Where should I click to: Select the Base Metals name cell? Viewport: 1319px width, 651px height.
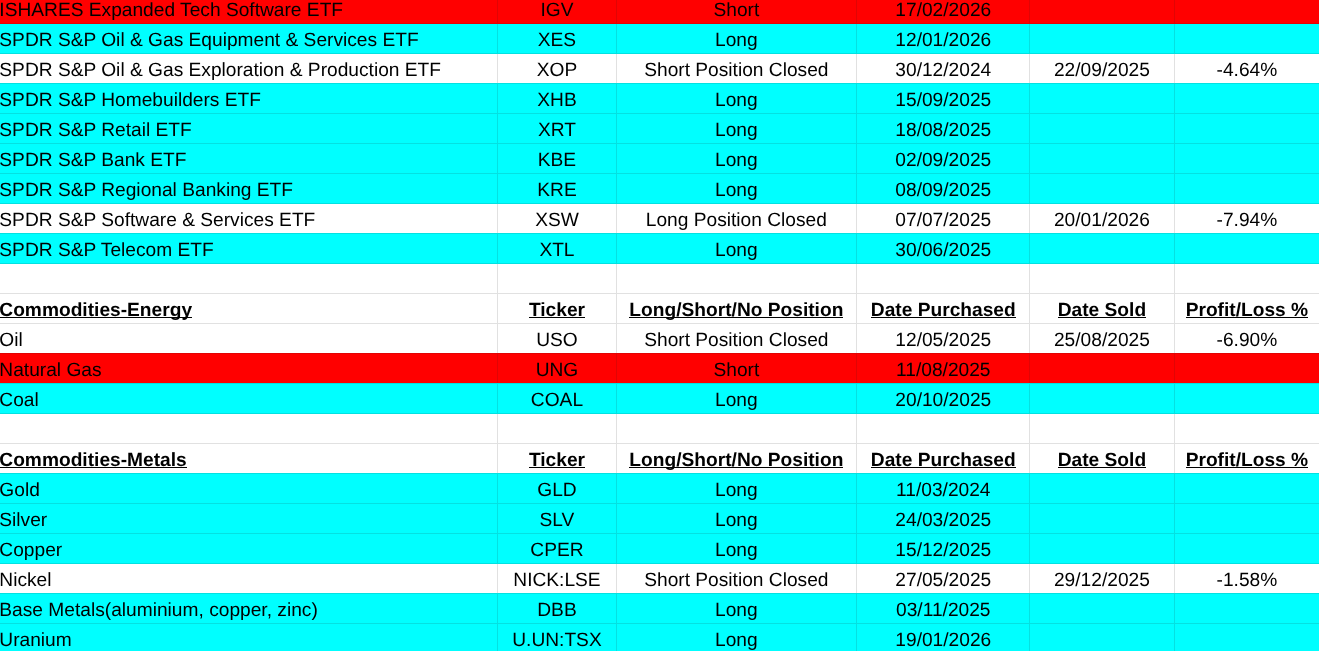(159, 609)
